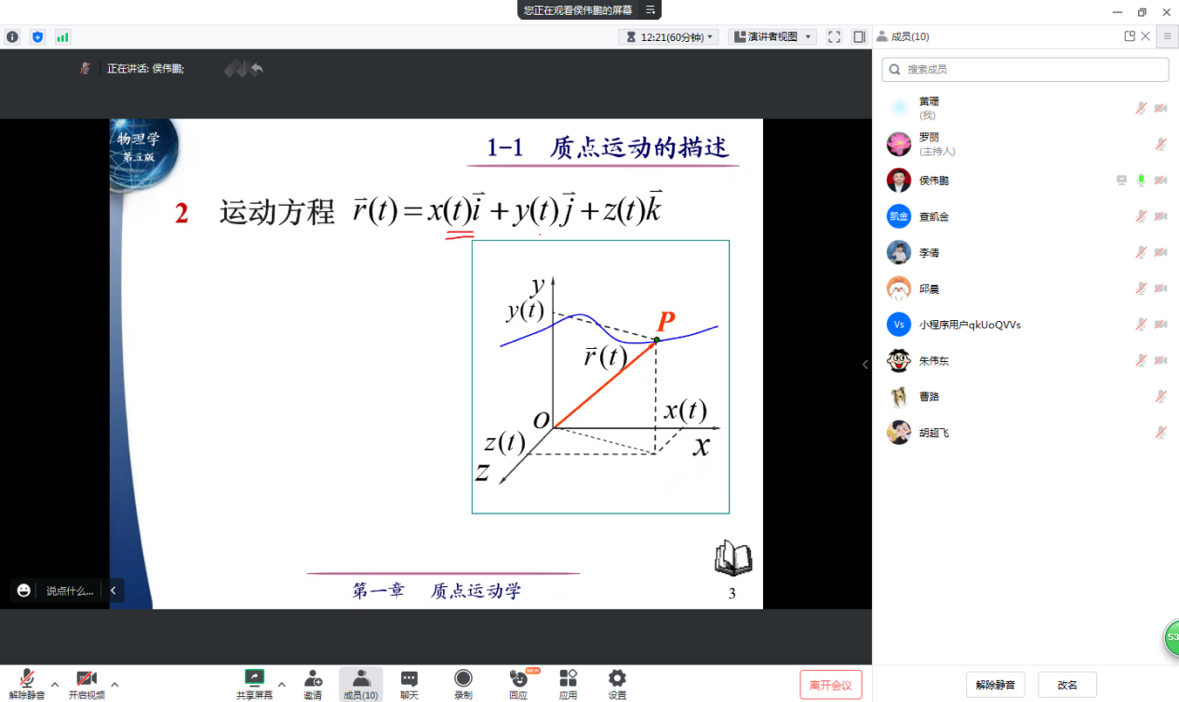Toggle 解除静音 microphone in the toolbar
This screenshot has width=1179, height=702.
tap(26, 684)
